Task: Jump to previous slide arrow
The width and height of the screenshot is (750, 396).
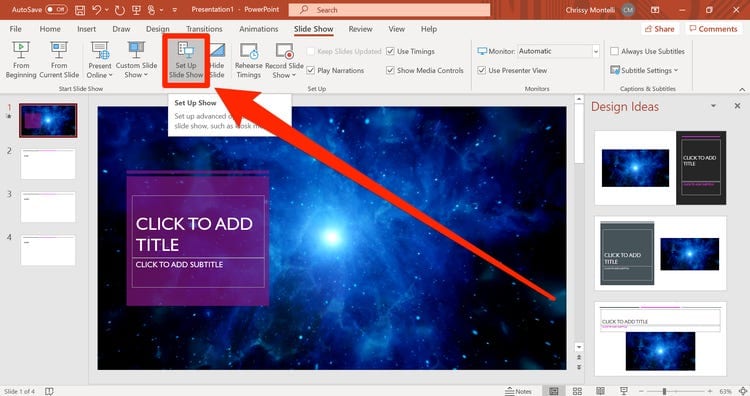Action: click(579, 357)
